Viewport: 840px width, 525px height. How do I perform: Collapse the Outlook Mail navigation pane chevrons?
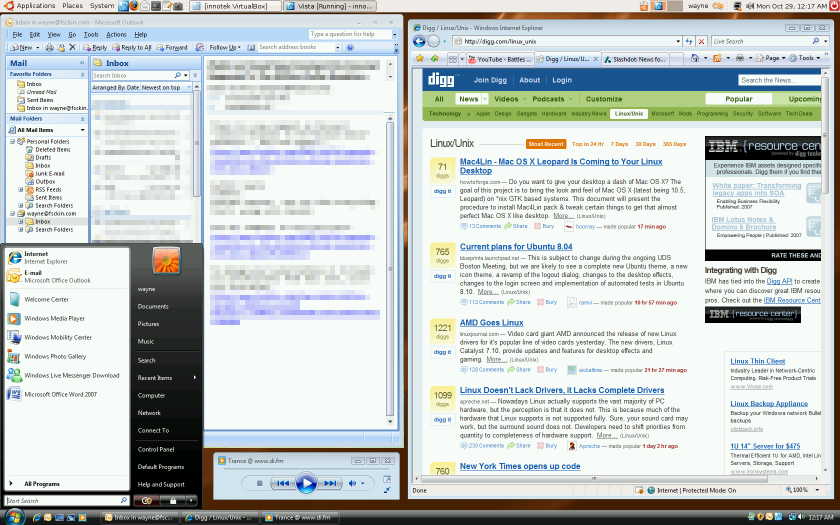coord(82,63)
